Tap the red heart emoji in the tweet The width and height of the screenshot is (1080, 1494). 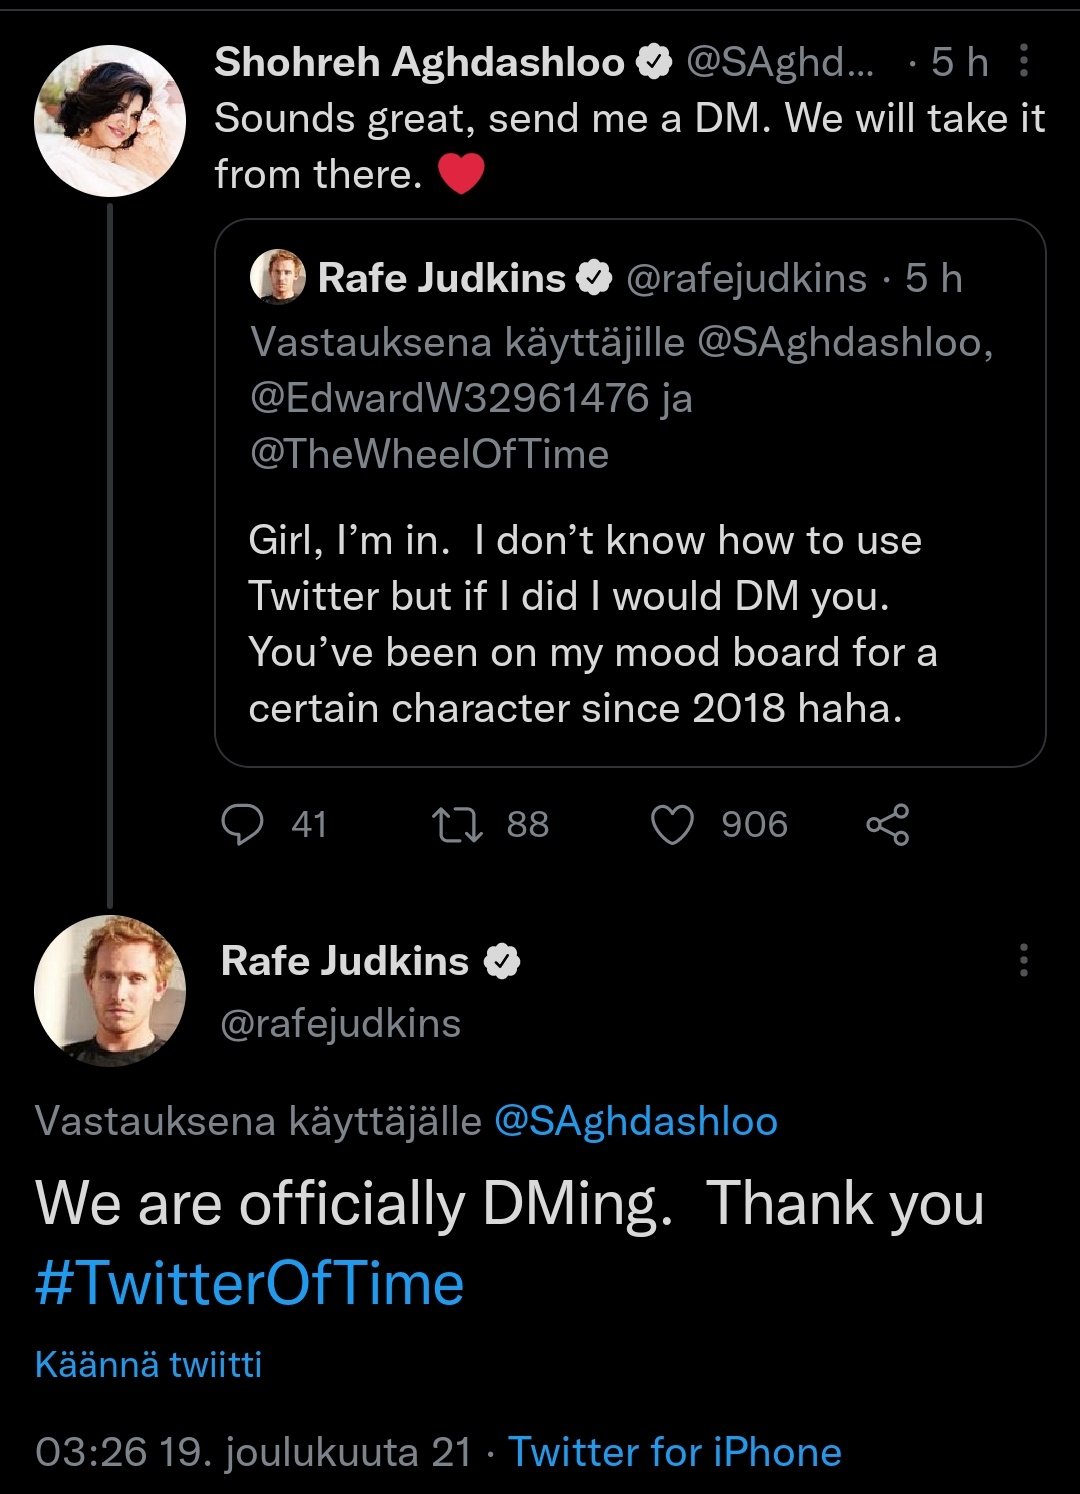coord(461,174)
